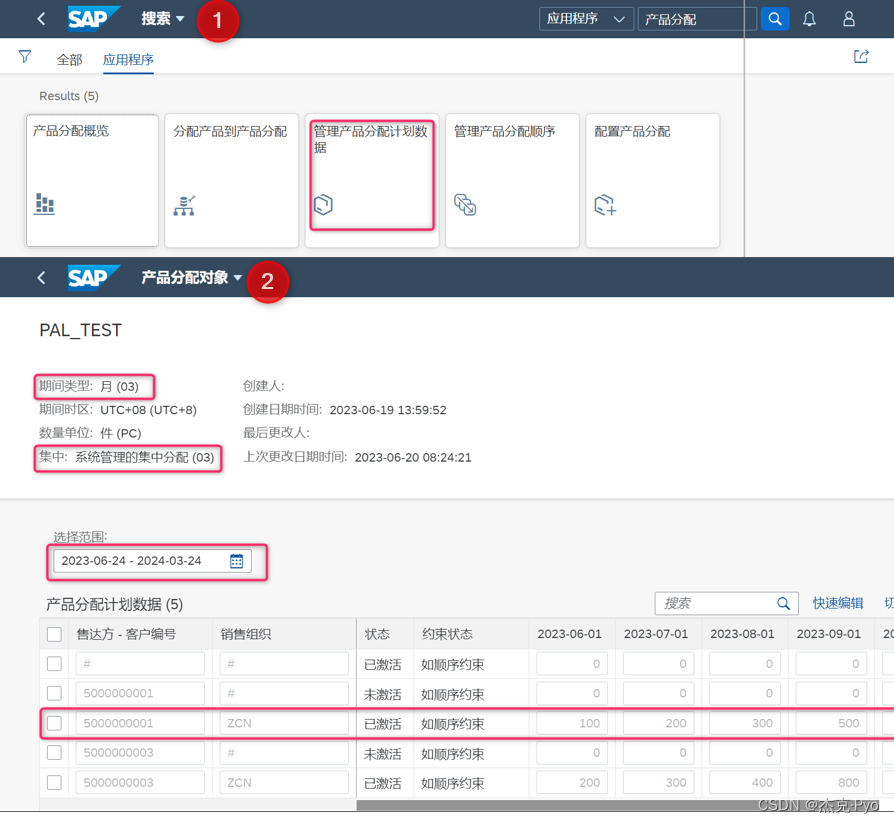The height and width of the screenshot is (823, 894).
Task: Open the 应用程序 search scope dropdown
Action: point(586,18)
